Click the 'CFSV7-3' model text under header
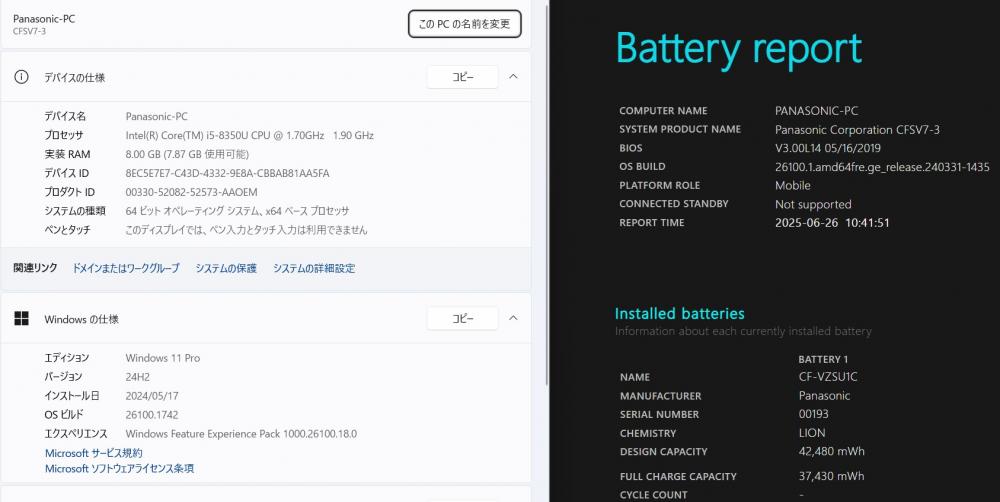This screenshot has height=502, width=1000. (x=29, y=31)
